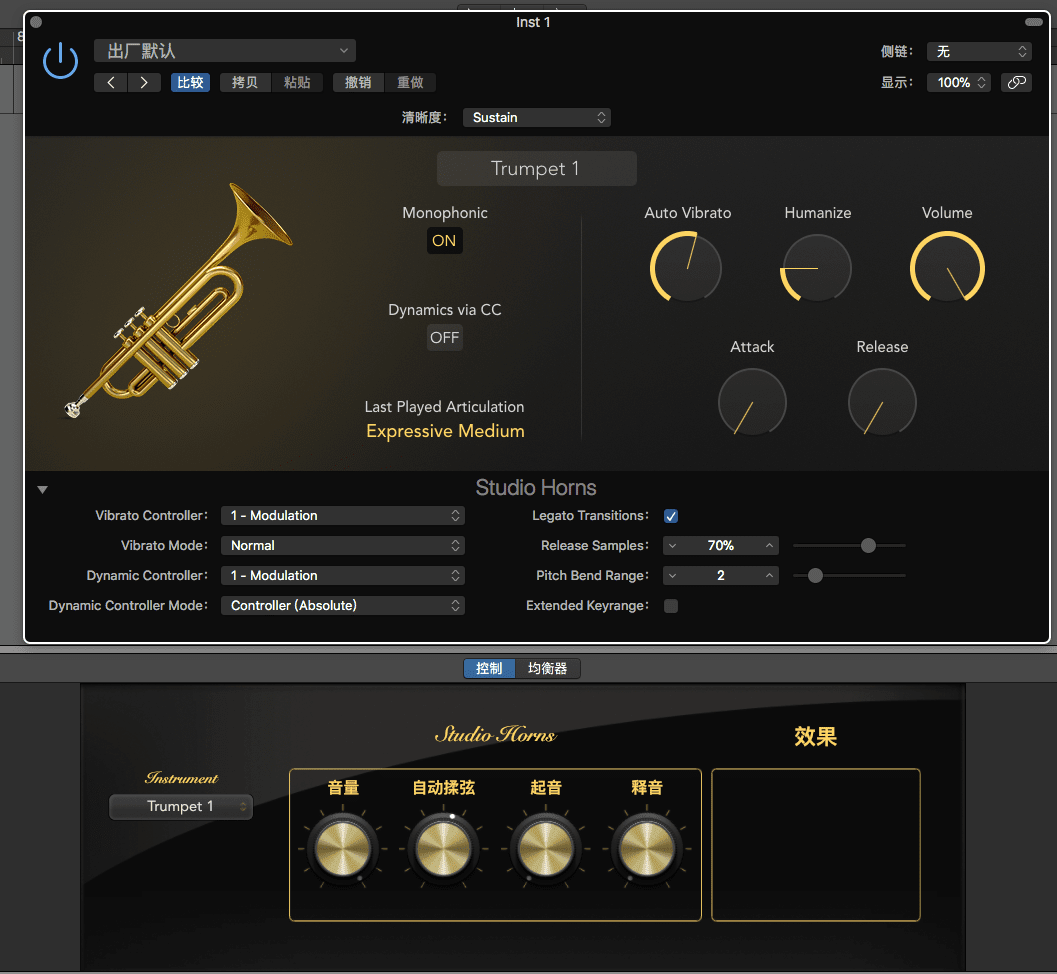Image resolution: width=1057 pixels, height=974 pixels.
Task: Open the 清晰度 Sustain dropdown
Action: 537,117
